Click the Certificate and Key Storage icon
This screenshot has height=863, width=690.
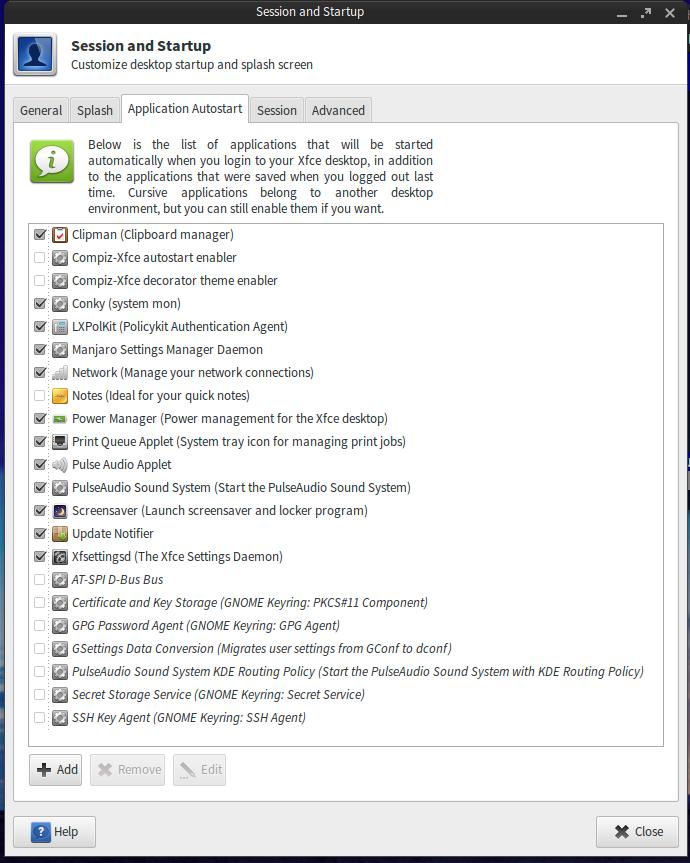pos(59,603)
